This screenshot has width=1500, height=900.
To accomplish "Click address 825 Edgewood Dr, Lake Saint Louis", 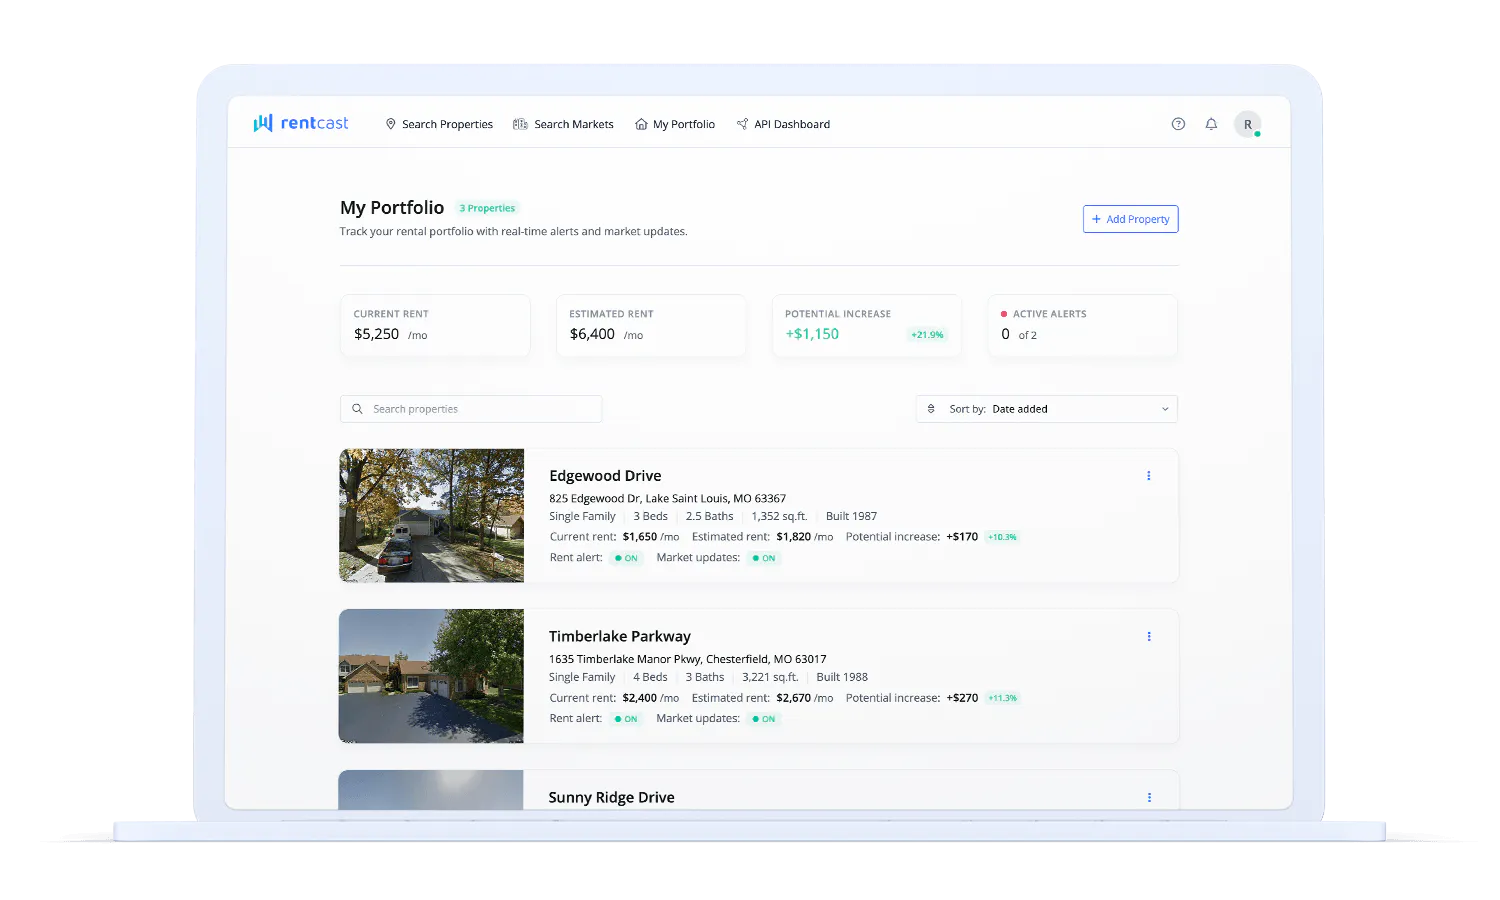I will coord(667,498).
